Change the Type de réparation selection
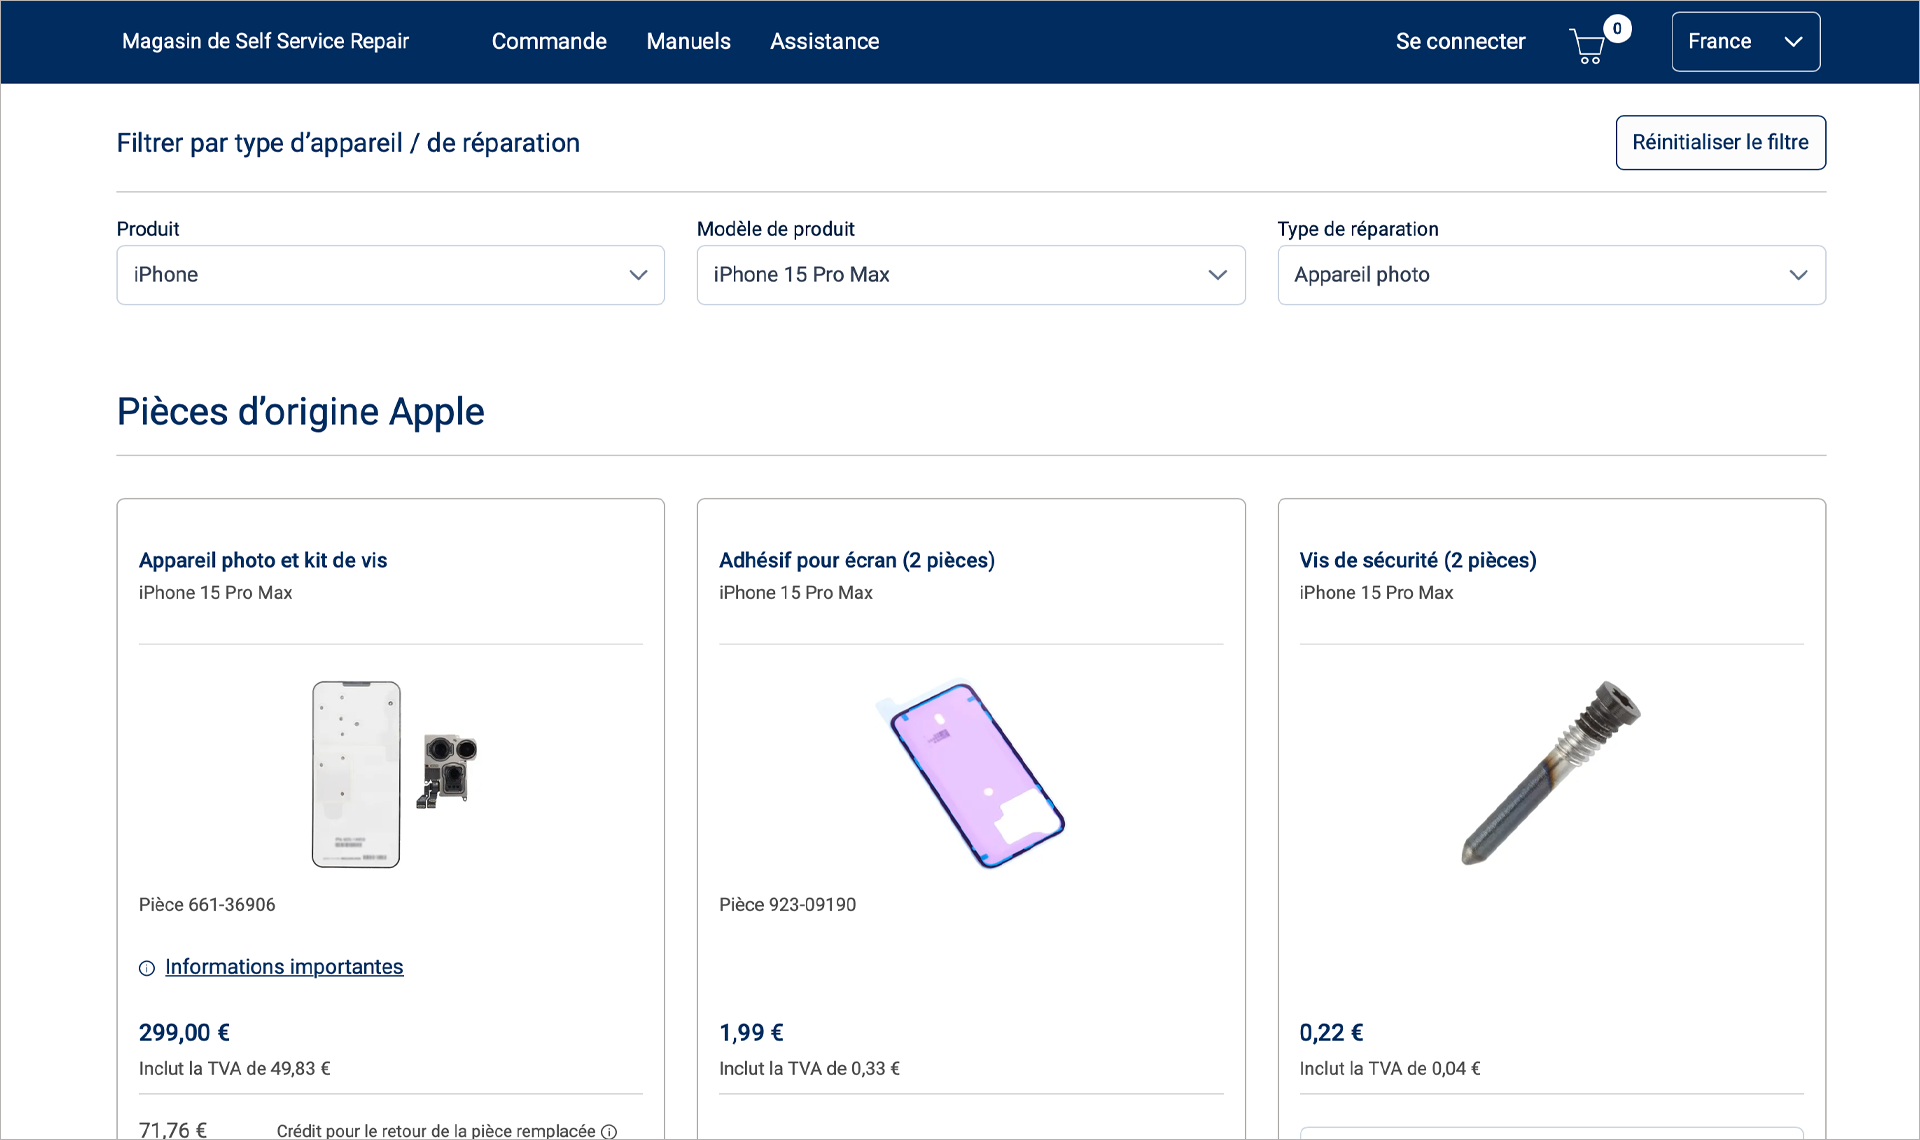The height and width of the screenshot is (1140, 1920). [1551, 275]
